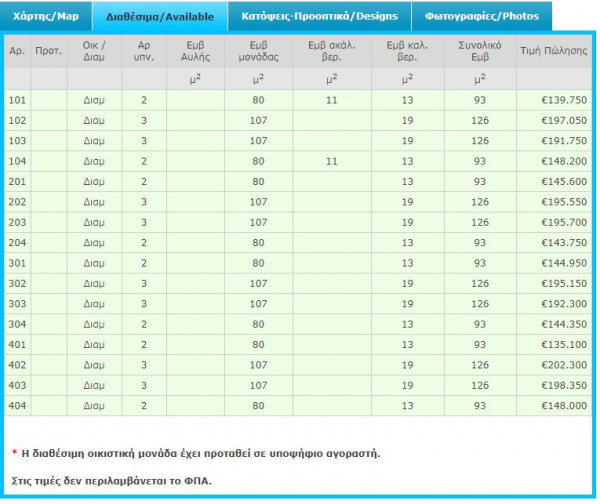Select apartment number 303 row

[x=298, y=304]
